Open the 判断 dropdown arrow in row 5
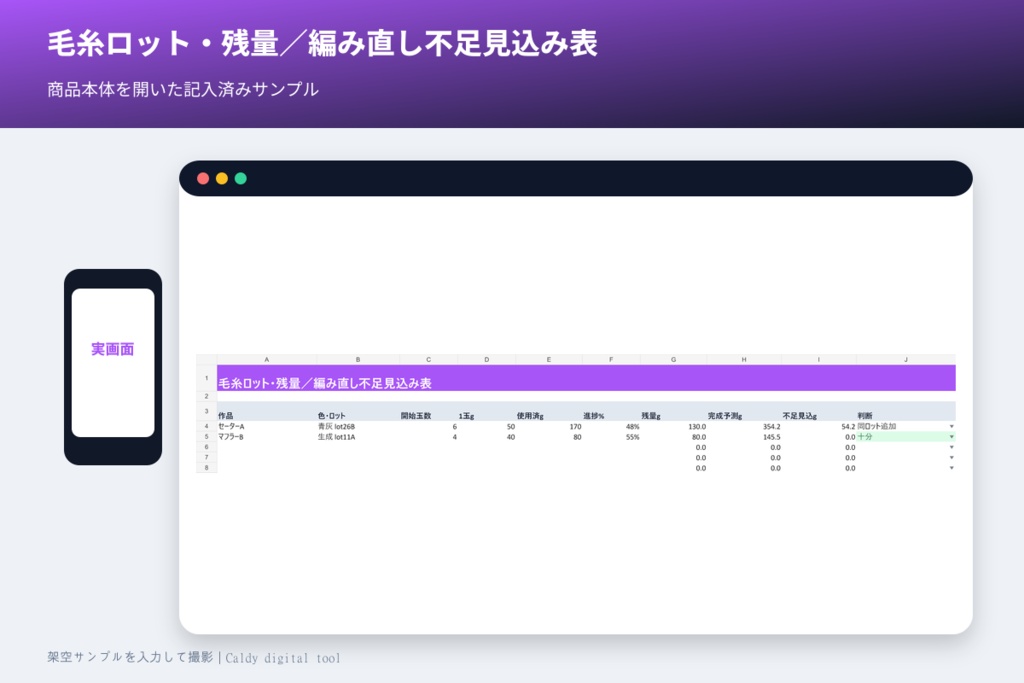The image size is (1024, 683). [951, 437]
